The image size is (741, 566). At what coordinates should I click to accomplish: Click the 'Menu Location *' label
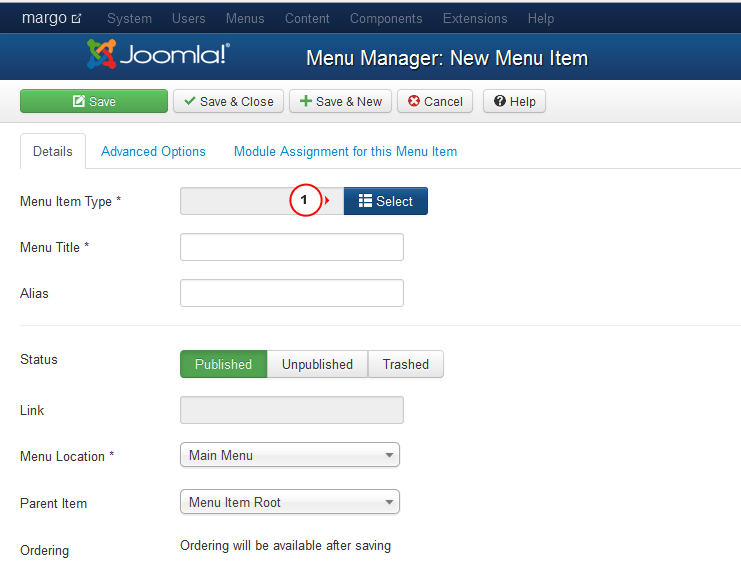[67, 456]
